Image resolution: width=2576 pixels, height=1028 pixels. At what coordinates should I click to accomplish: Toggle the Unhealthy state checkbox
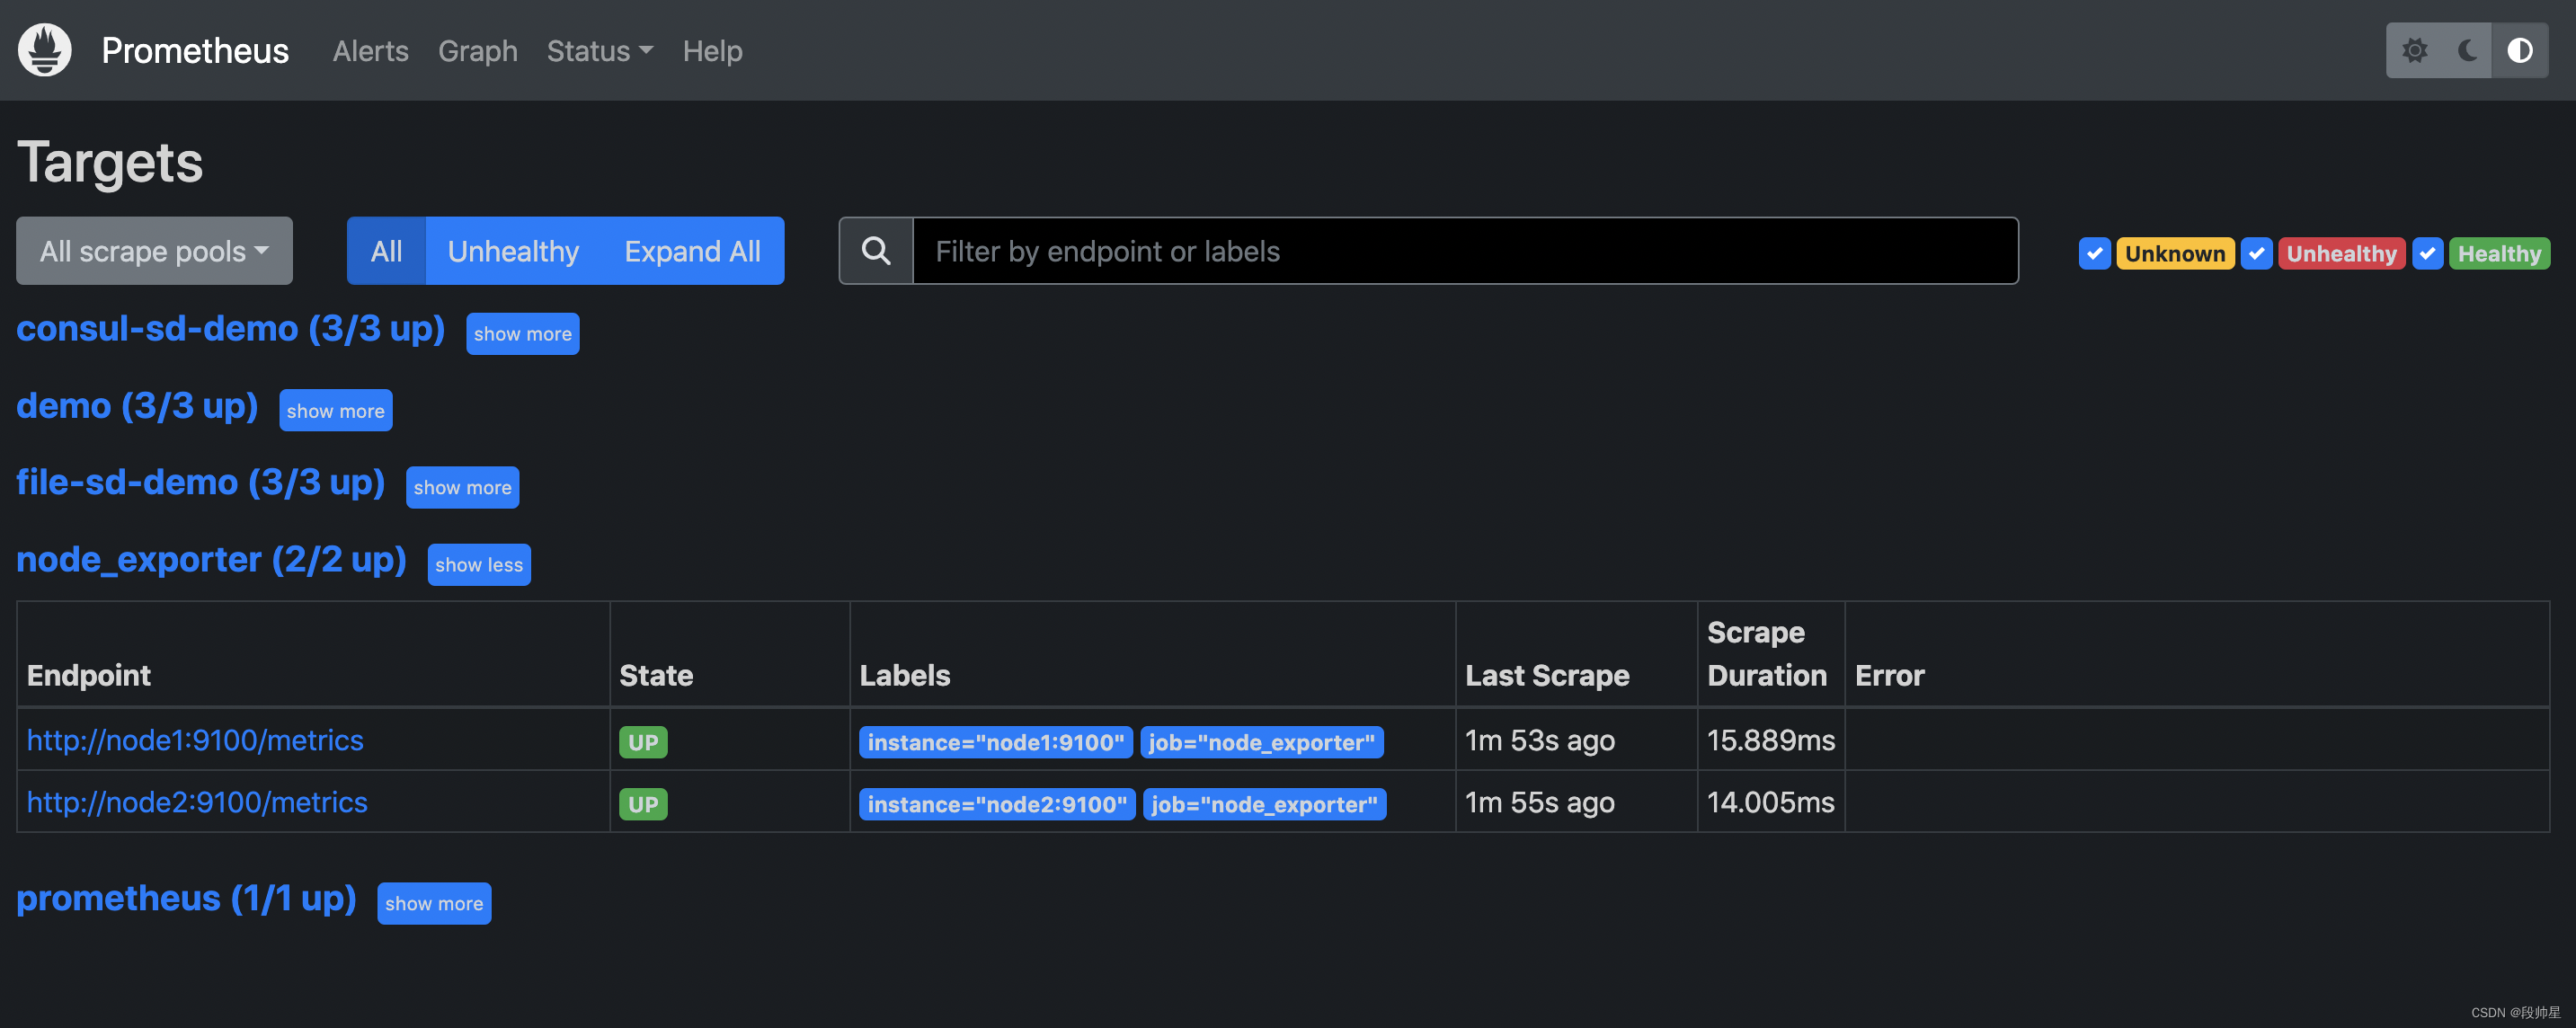pos(2256,253)
